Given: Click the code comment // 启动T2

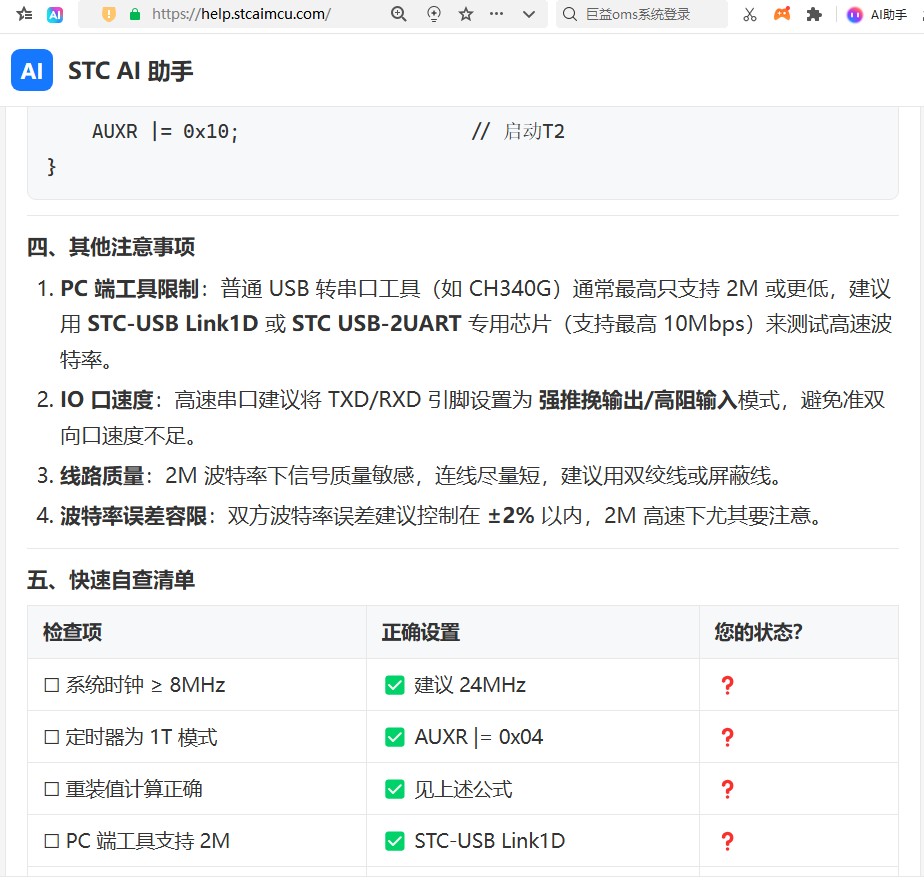Looking at the screenshot, I should pos(518,131).
